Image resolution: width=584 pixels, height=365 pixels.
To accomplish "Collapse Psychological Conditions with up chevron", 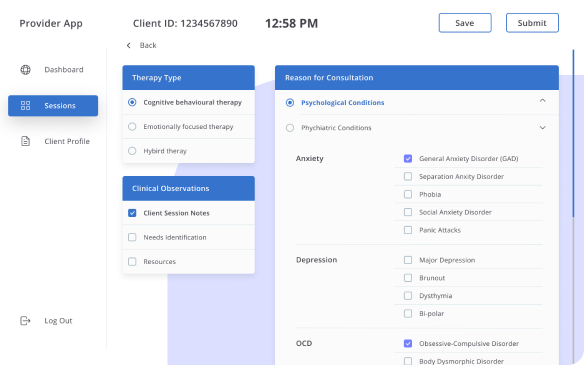I will [x=543, y=101].
